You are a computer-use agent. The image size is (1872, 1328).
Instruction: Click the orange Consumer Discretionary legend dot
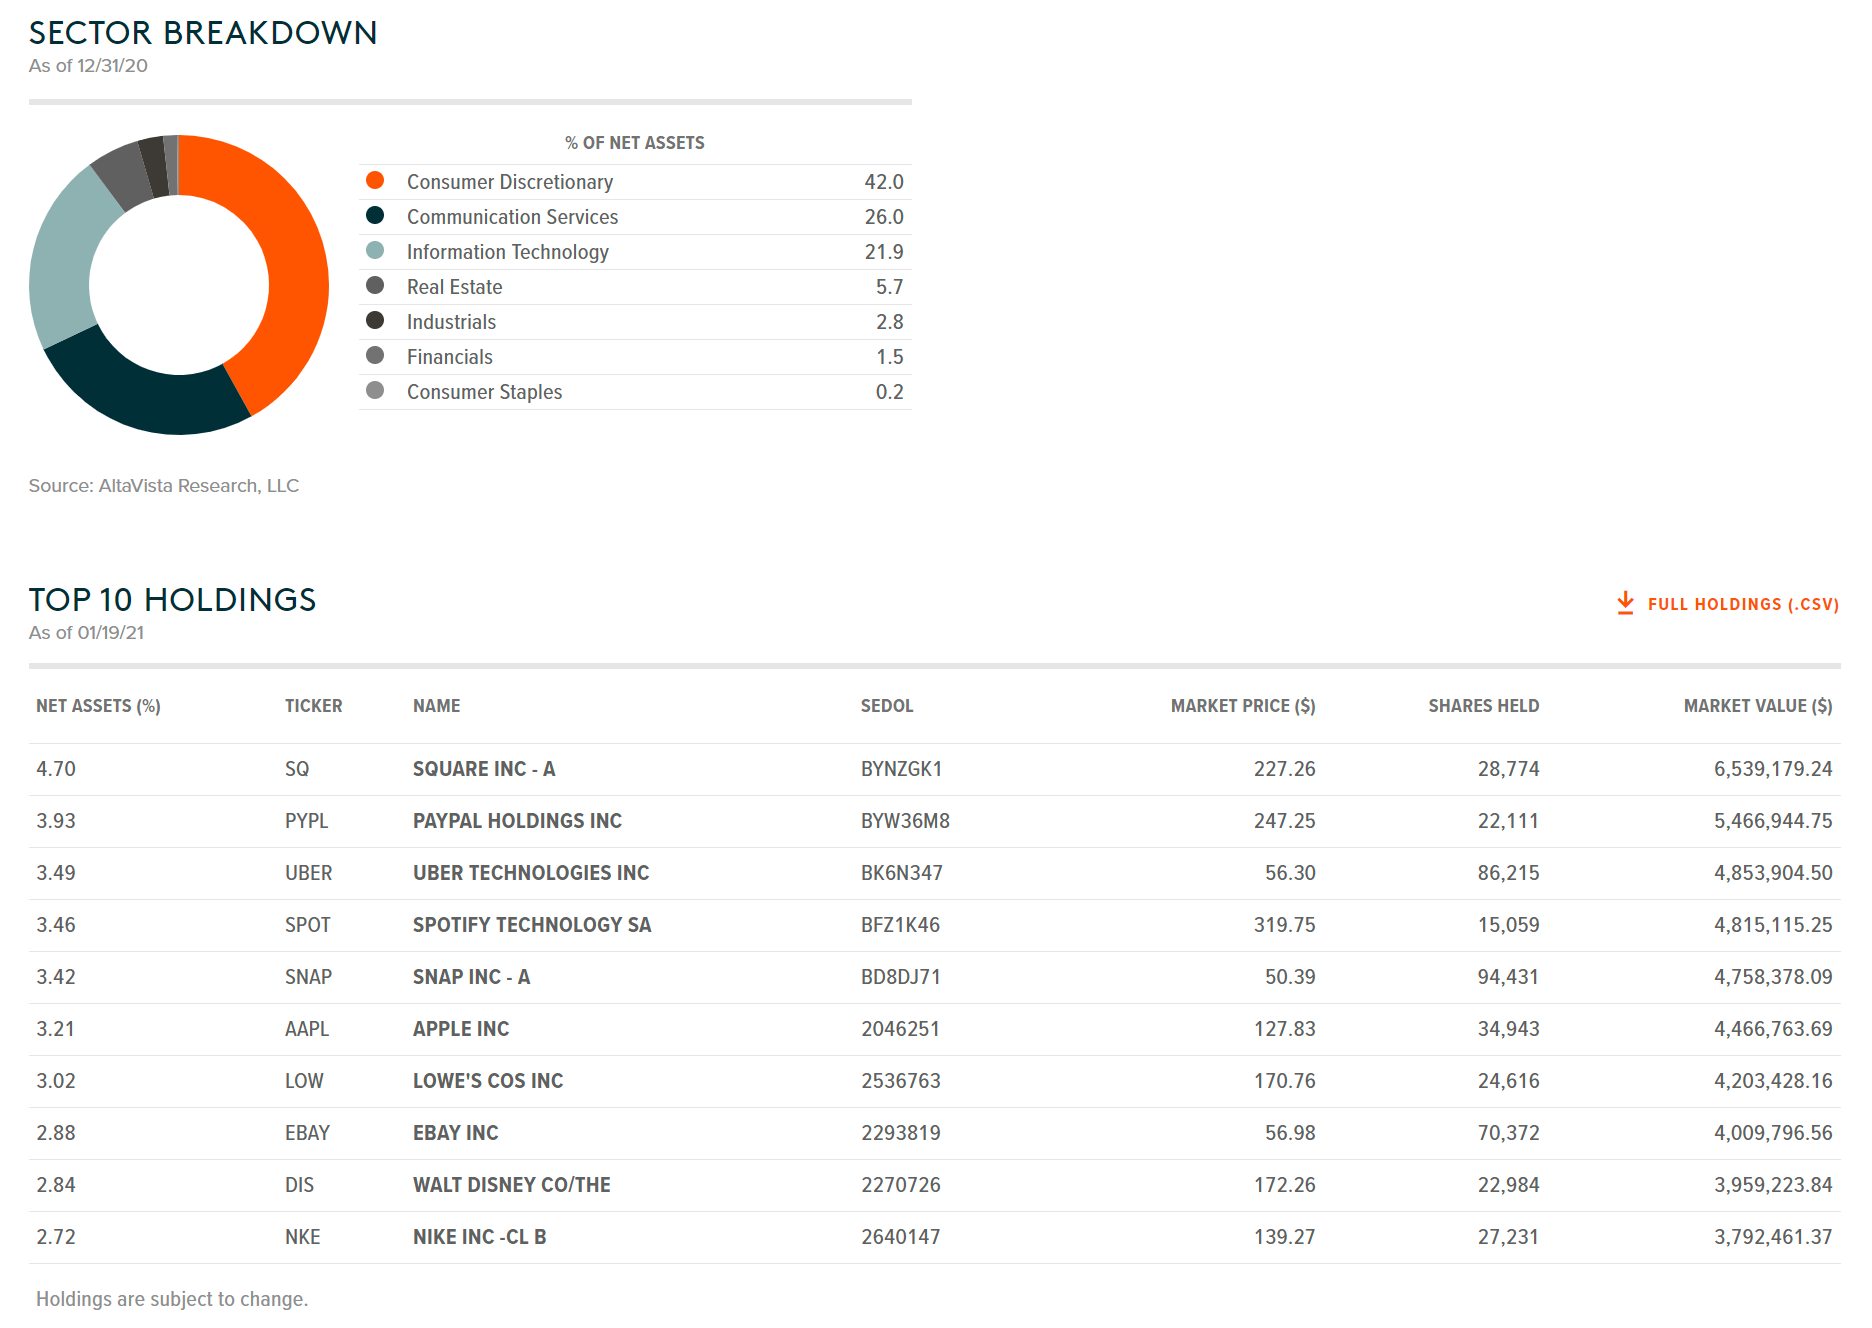point(375,181)
